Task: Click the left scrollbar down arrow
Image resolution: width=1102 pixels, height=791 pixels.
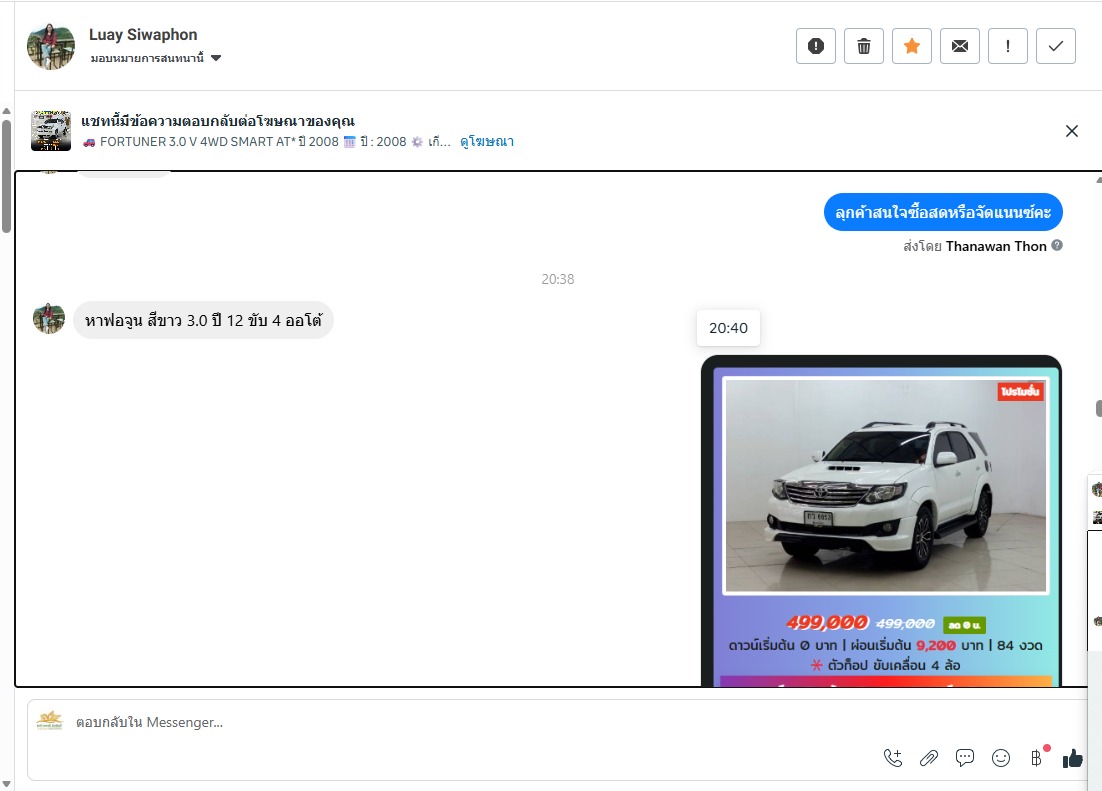Action: tap(6, 785)
